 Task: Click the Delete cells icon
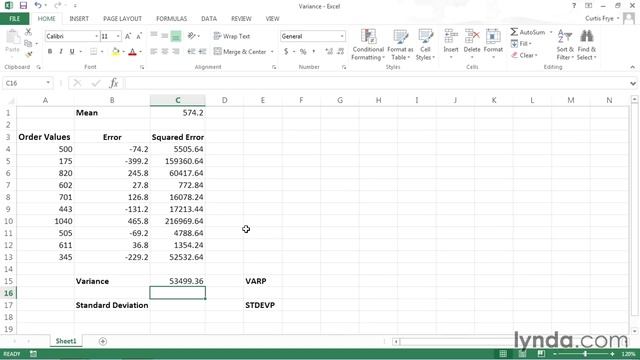click(472, 36)
